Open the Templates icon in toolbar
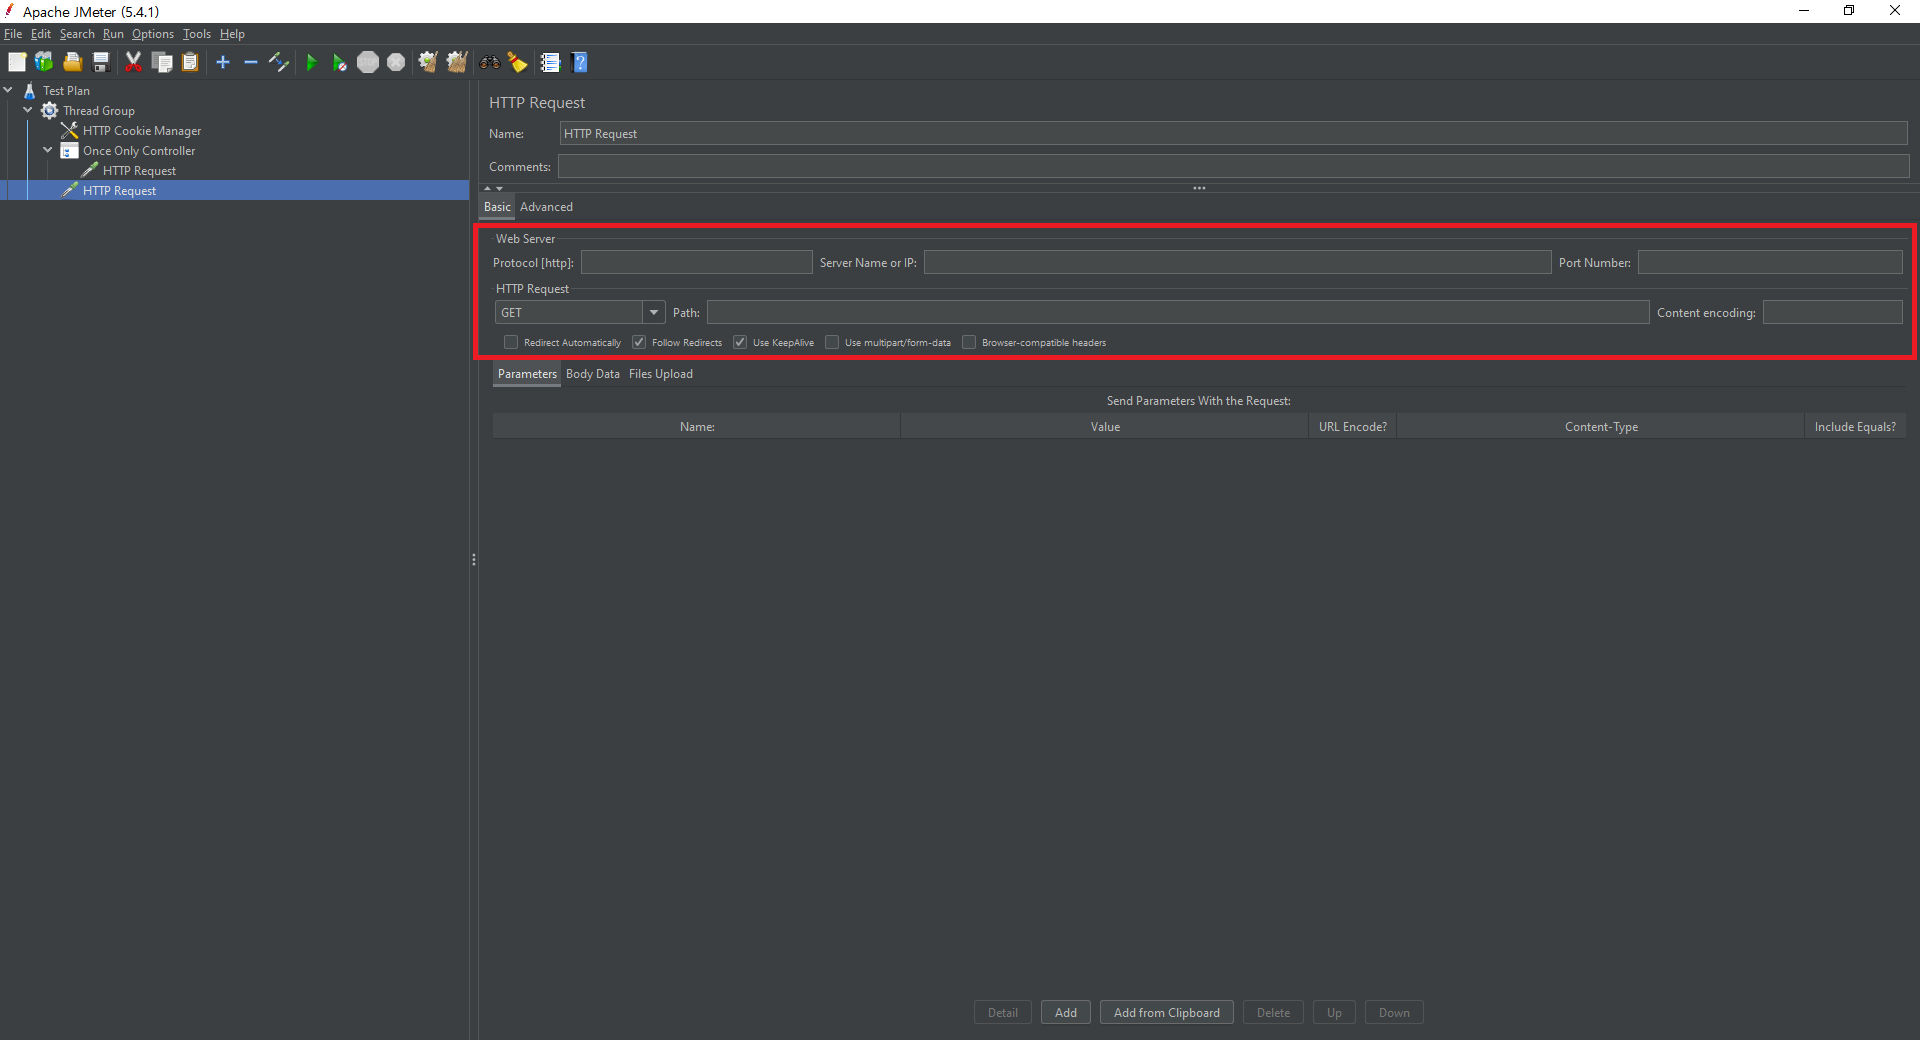The width and height of the screenshot is (1920, 1040). pos(44,62)
